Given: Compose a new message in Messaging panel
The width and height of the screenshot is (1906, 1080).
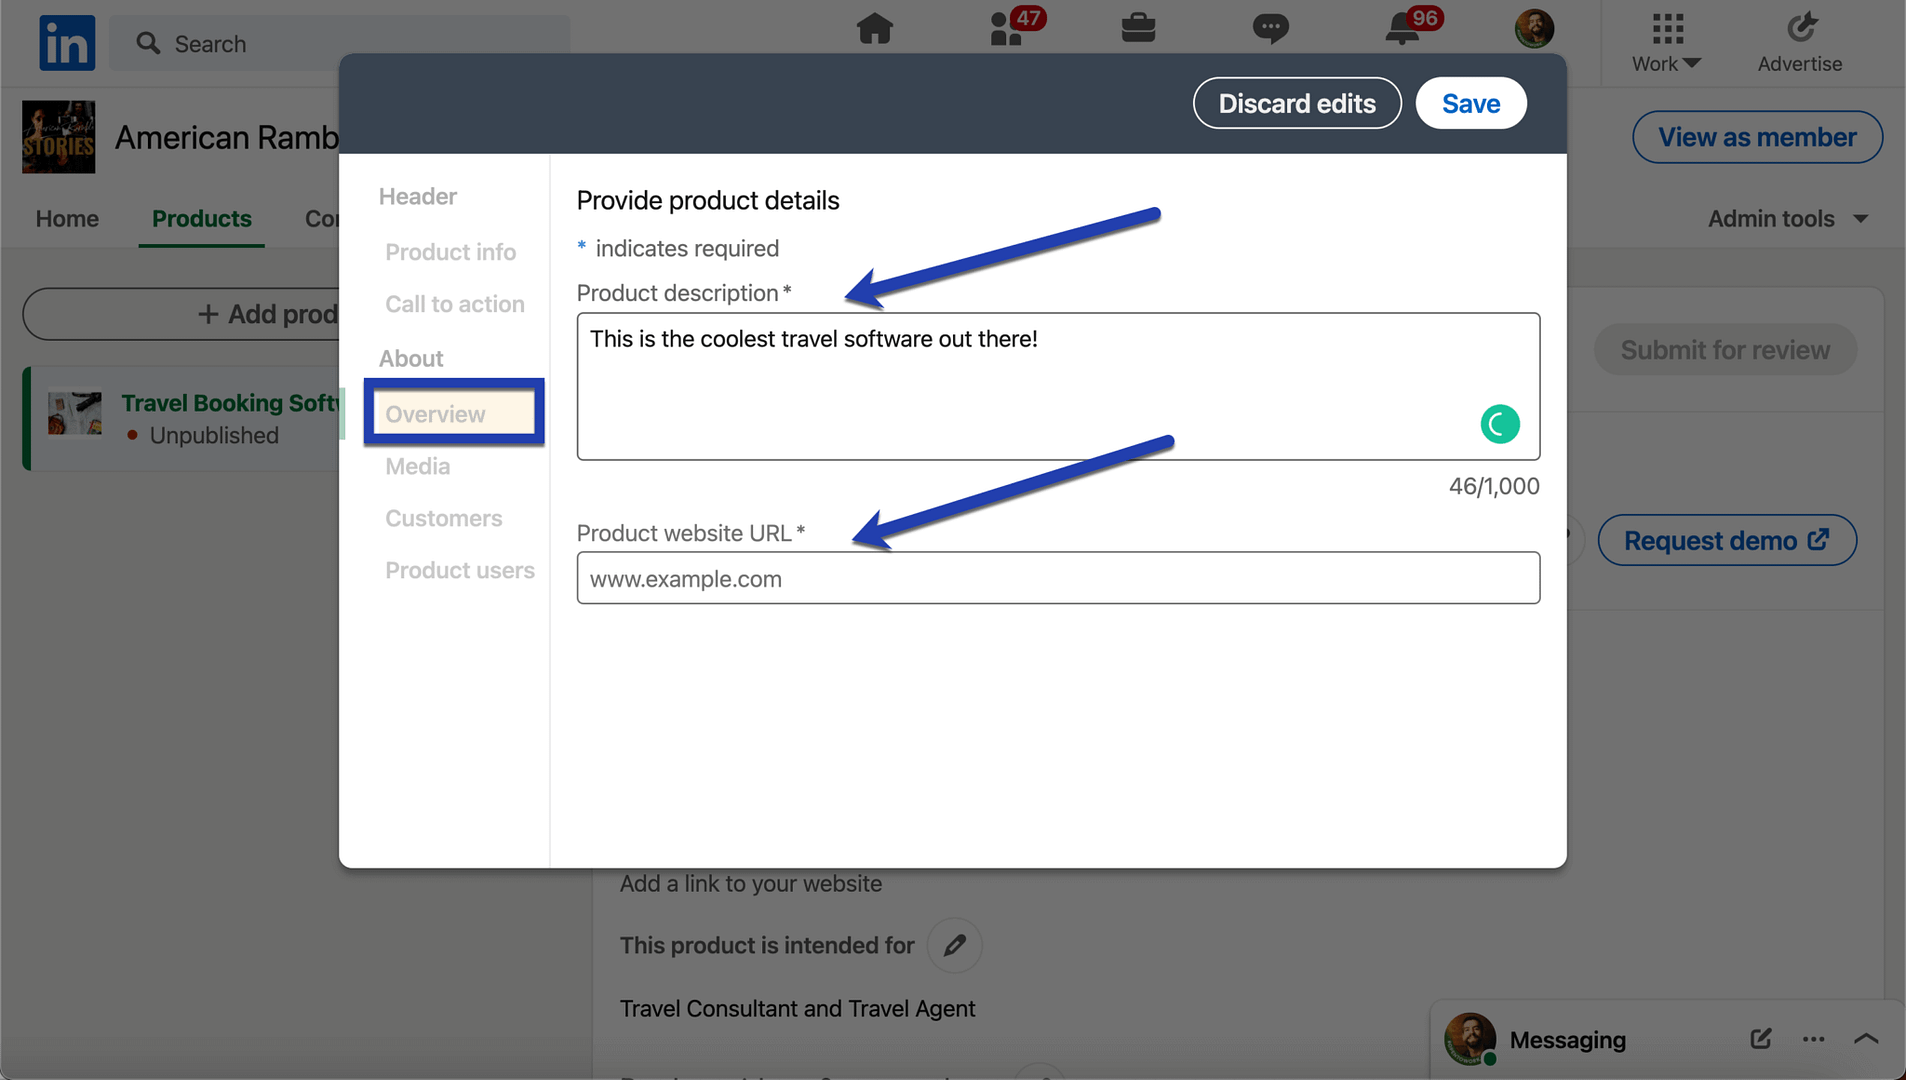Looking at the screenshot, I should (1760, 1039).
